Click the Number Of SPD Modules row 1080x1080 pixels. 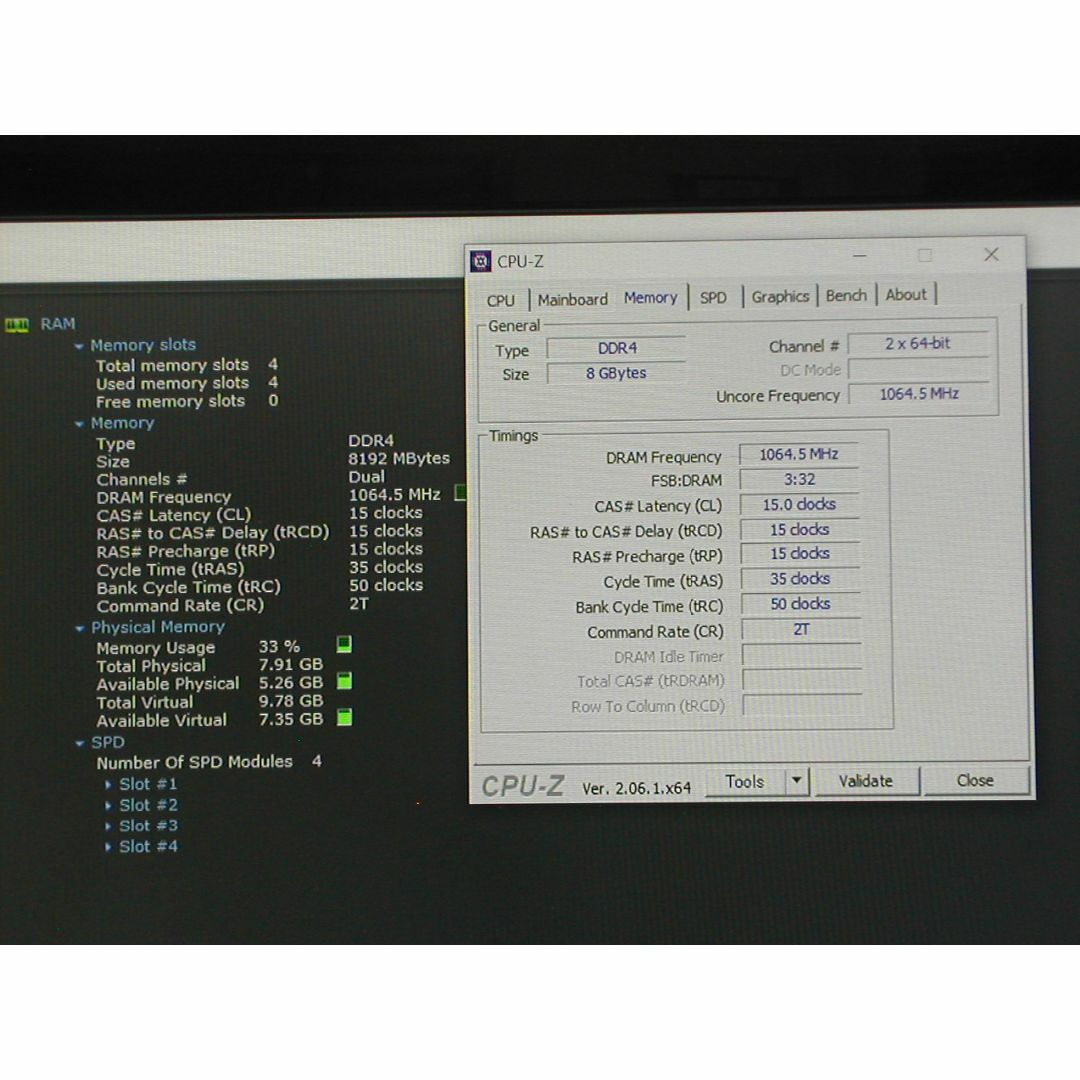[209, 762]
